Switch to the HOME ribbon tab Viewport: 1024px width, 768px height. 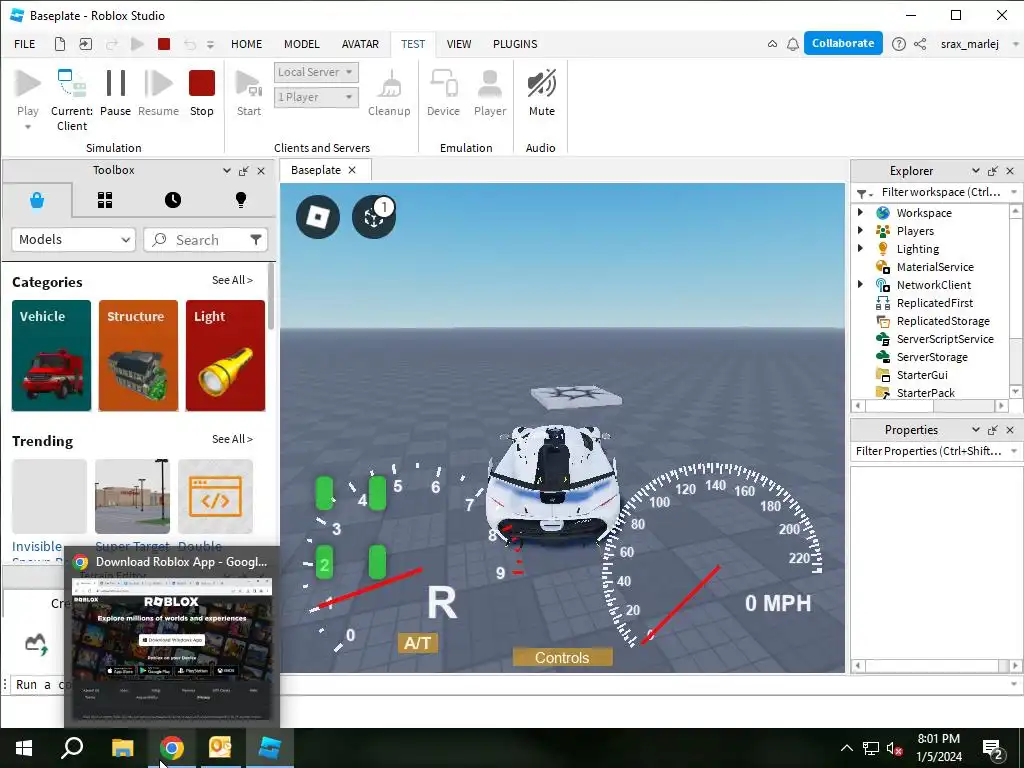(x=246, y=44)
